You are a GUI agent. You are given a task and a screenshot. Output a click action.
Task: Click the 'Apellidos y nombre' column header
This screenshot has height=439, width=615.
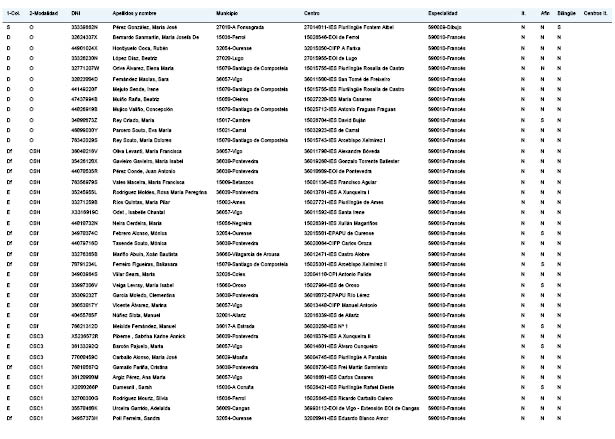click(134, 13)
